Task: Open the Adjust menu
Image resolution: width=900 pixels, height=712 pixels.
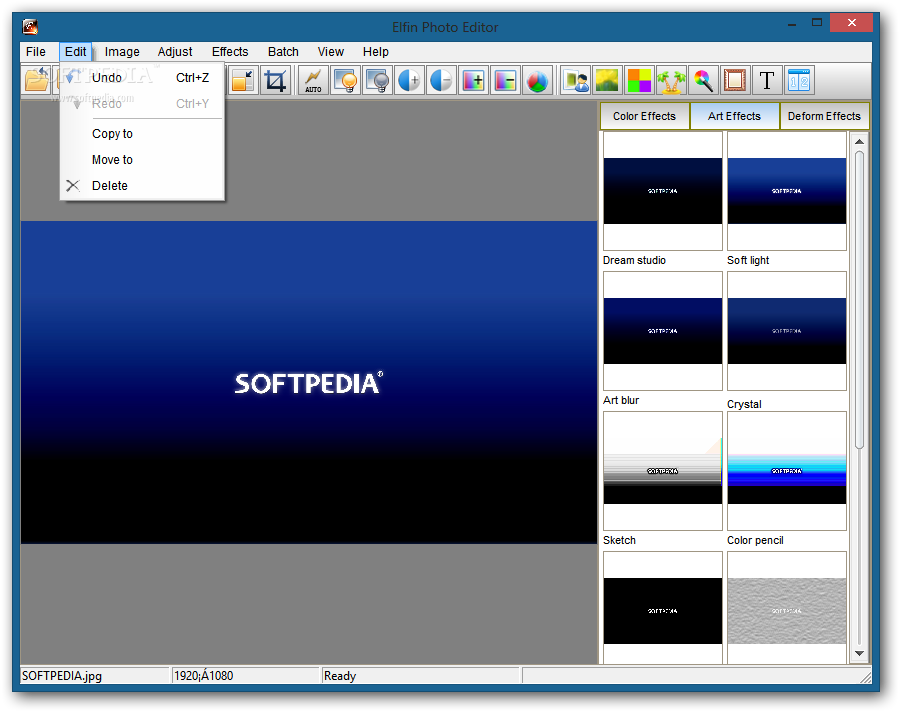Action: click(x=175, y=52)
